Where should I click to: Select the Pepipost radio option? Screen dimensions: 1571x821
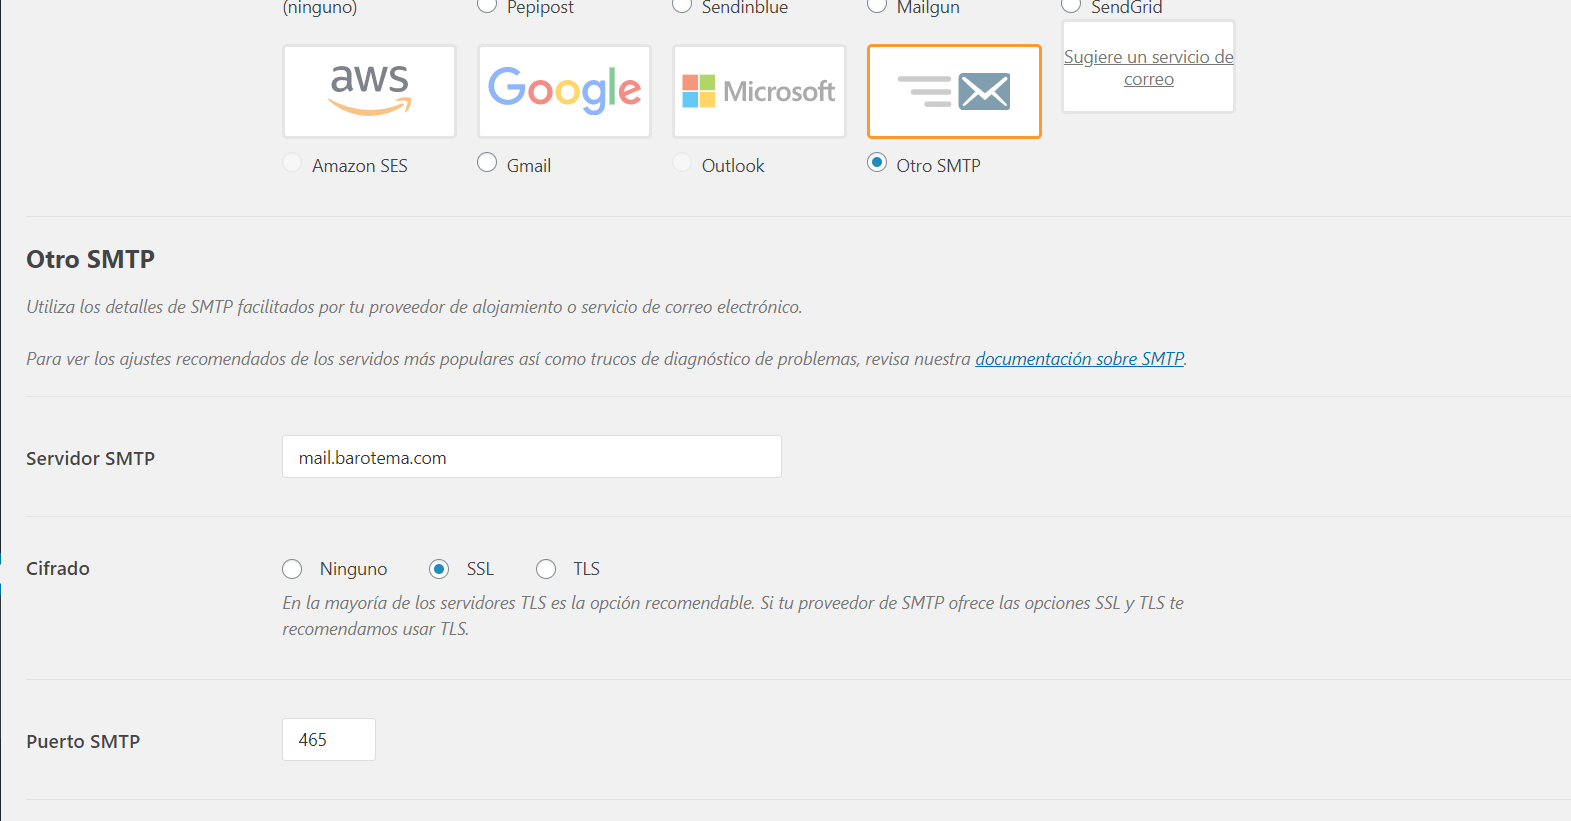click(x=487, y=5)
